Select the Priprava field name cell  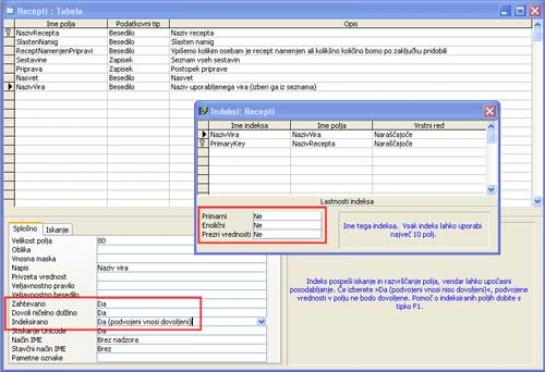point(61,69)
